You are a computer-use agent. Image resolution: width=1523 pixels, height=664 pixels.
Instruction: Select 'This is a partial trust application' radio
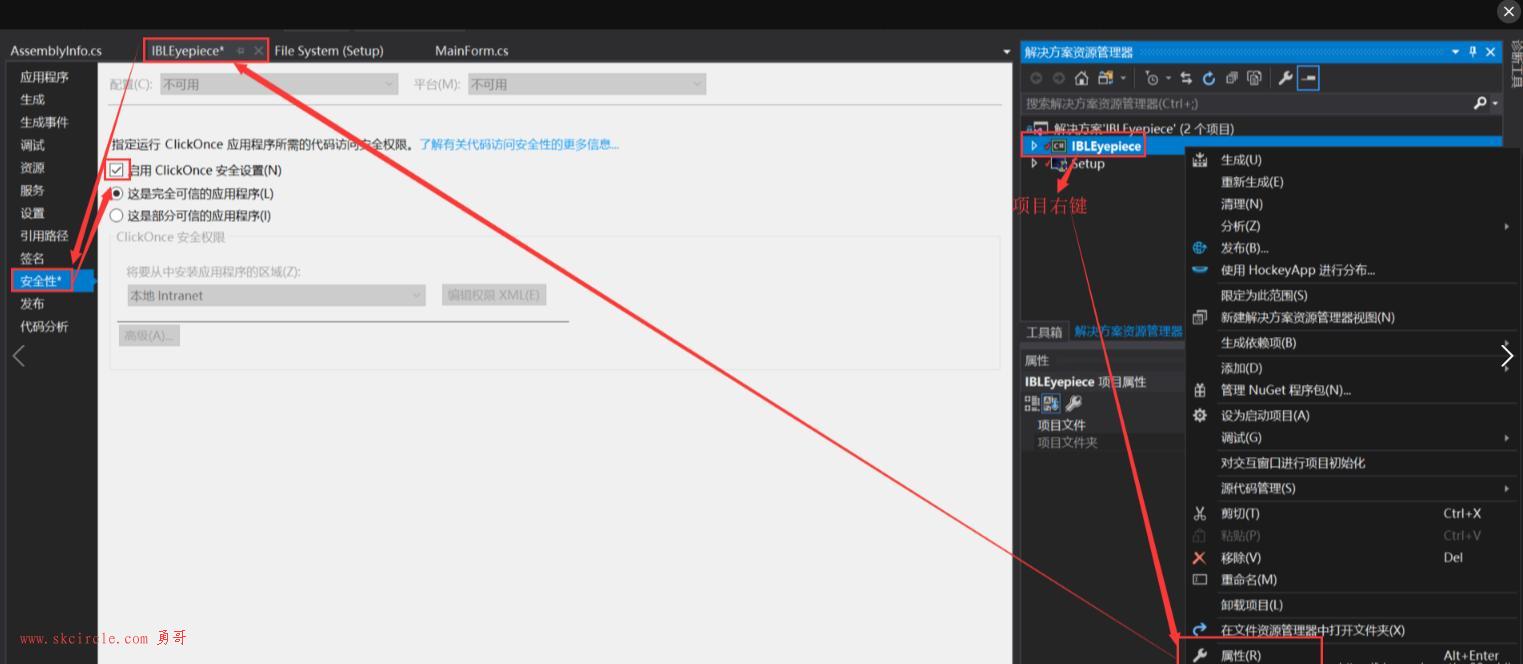click(117, 215)
